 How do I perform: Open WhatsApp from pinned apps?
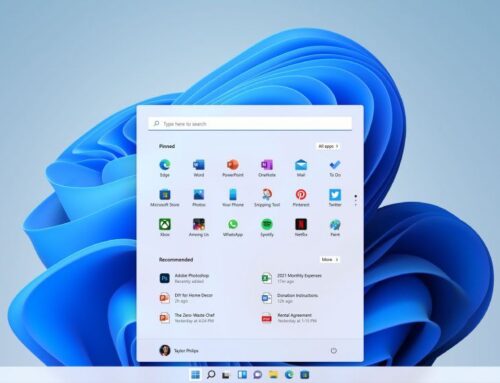click(x=233, y=228)
